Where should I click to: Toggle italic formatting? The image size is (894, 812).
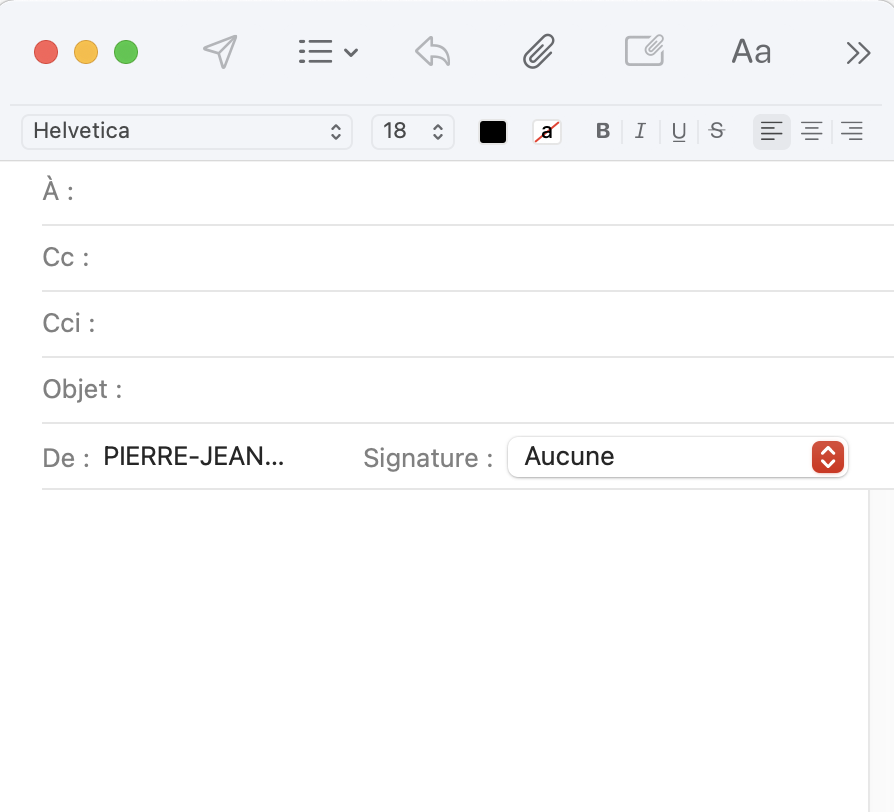point(640,131)
